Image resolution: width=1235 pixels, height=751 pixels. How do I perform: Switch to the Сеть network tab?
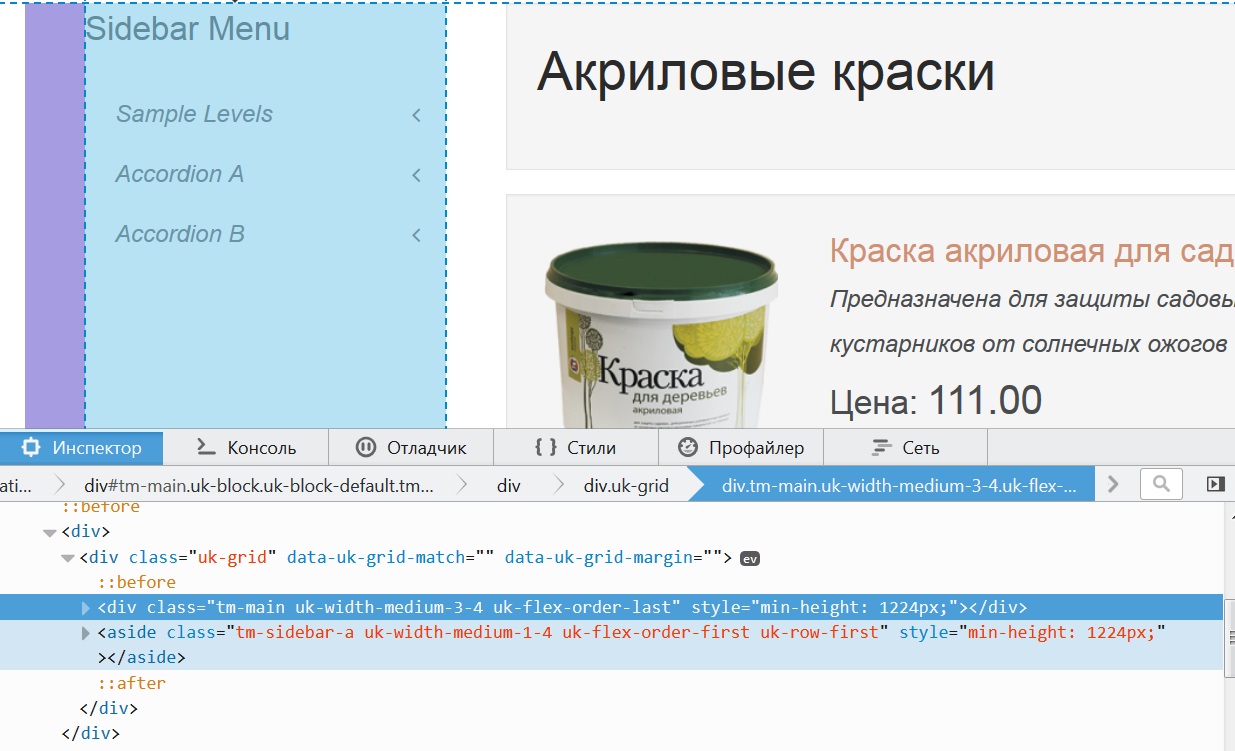tap(905, 448)
